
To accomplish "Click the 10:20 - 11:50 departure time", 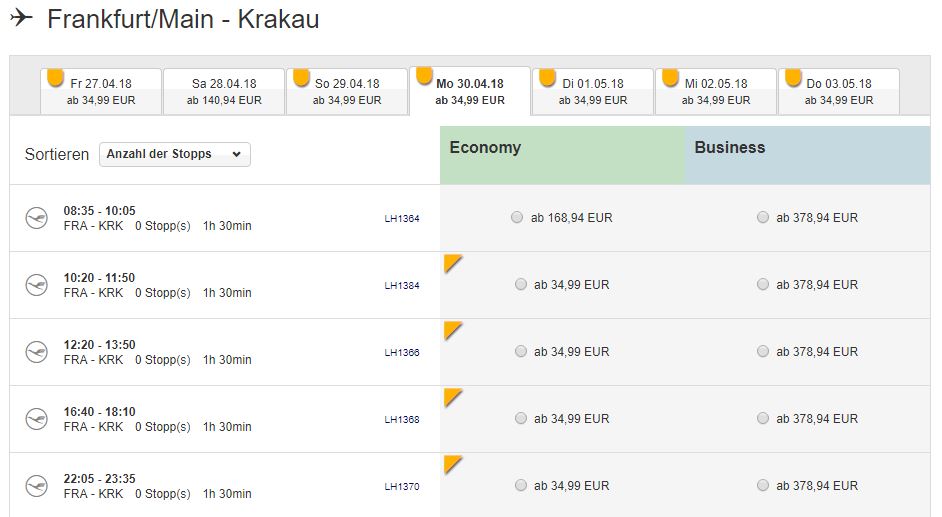I will 100,277.
